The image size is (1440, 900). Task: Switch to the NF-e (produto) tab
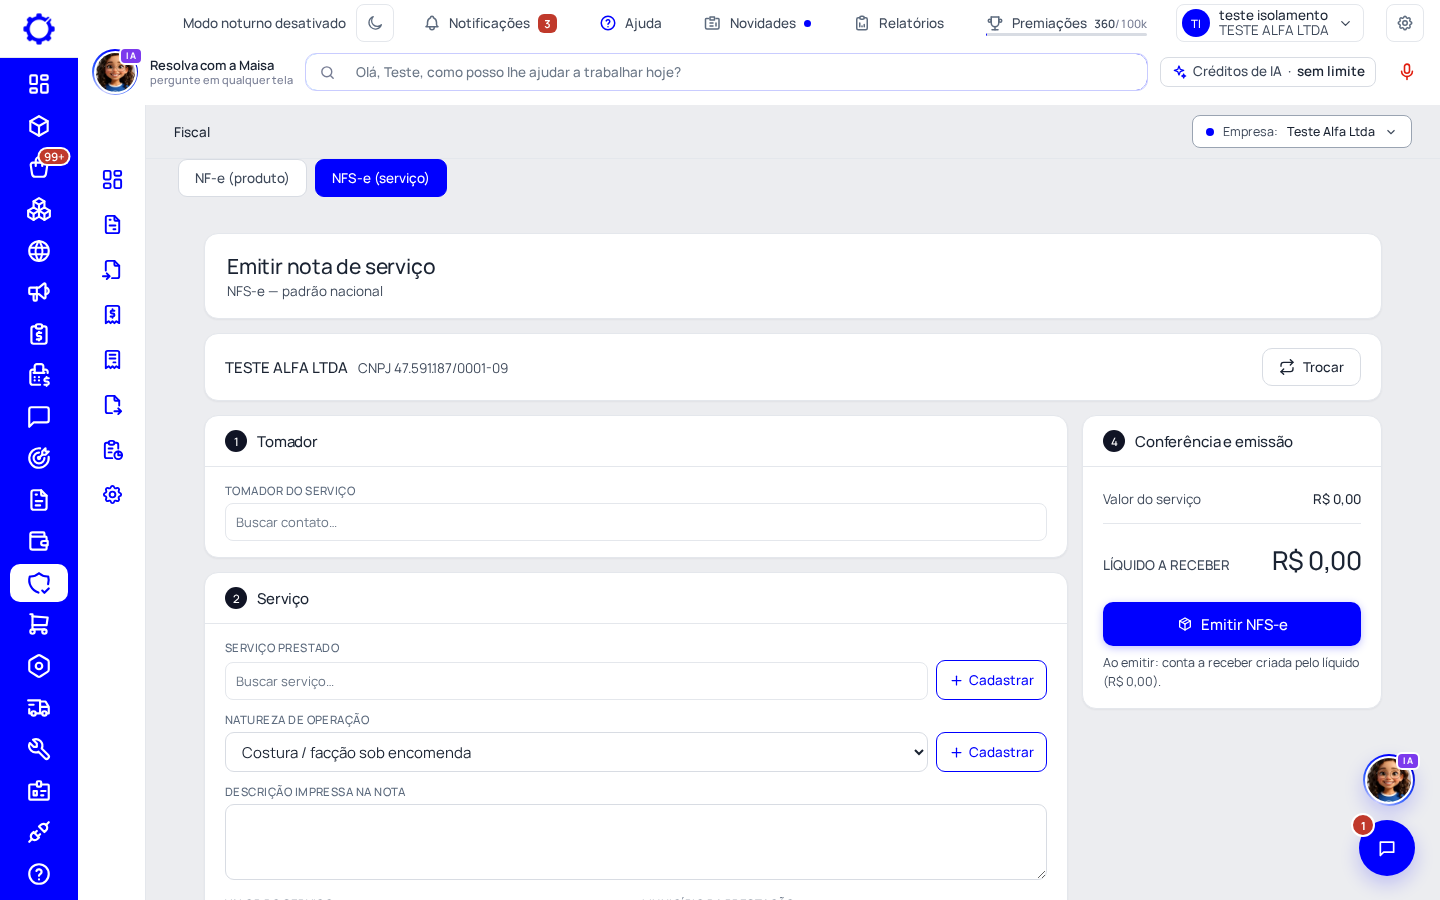point(242,178)
